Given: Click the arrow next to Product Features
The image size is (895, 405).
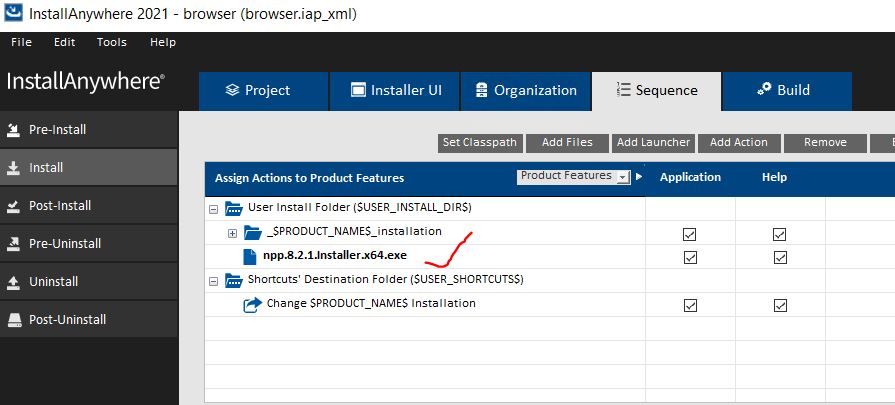Looking at the screenshot, I should coord(639,177).
